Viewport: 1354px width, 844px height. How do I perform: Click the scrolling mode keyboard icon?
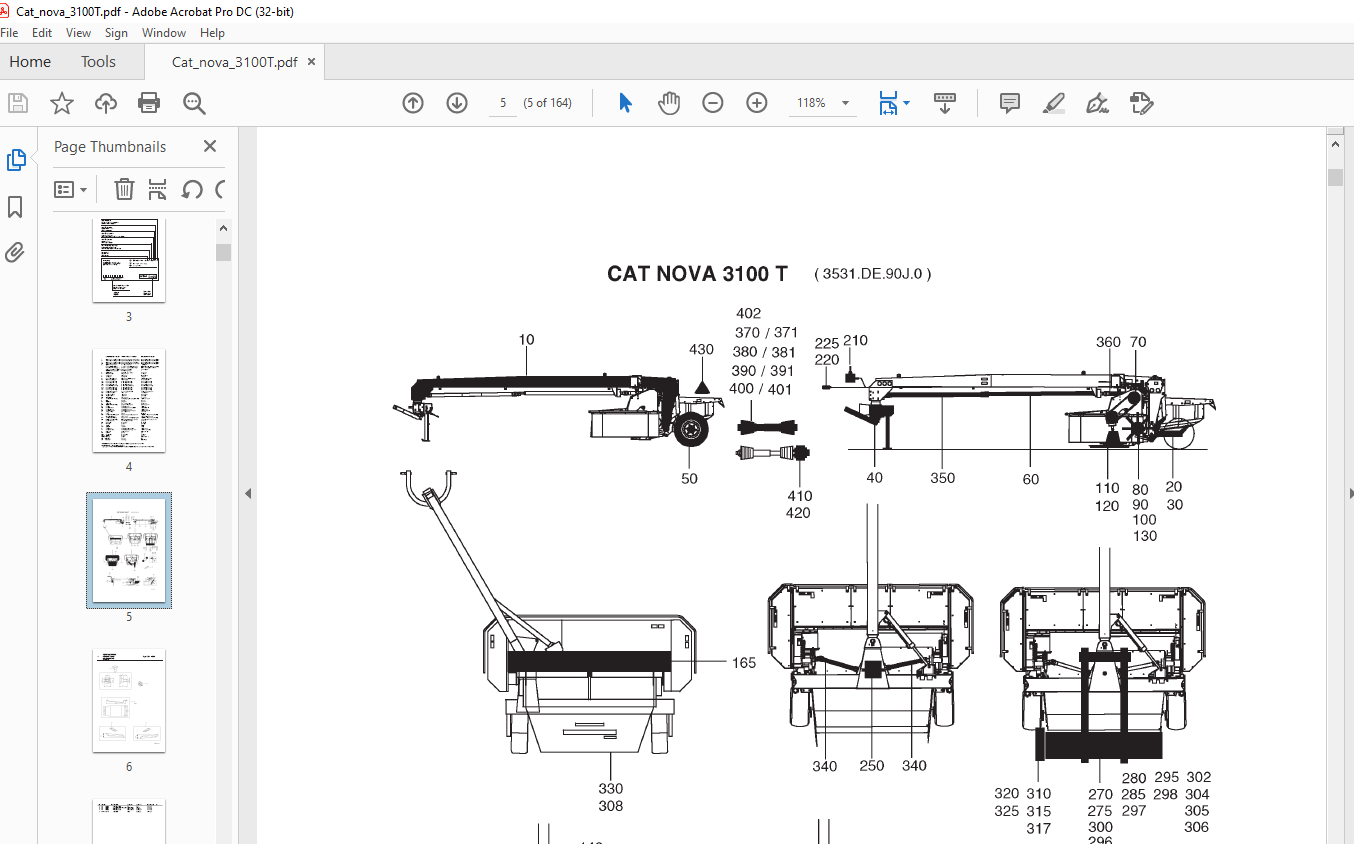(945, 103)
